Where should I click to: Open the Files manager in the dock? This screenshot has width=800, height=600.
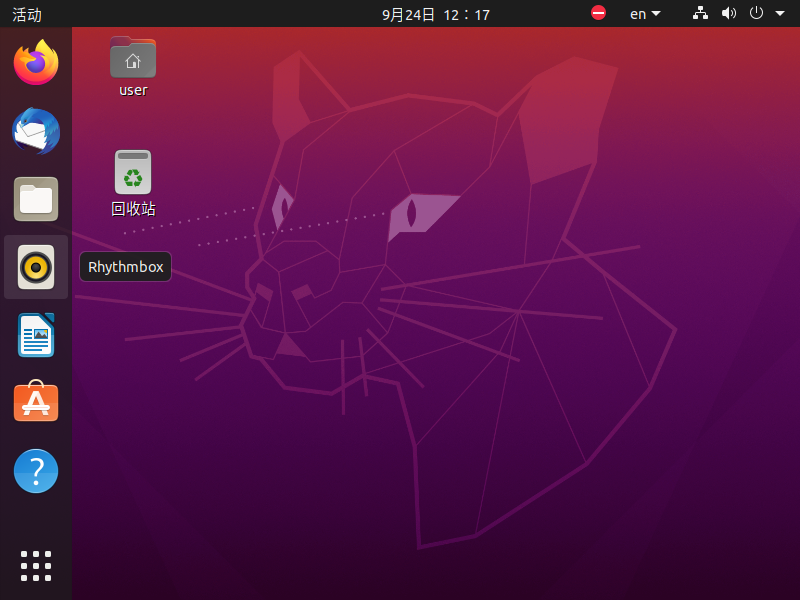coord(36,199)
